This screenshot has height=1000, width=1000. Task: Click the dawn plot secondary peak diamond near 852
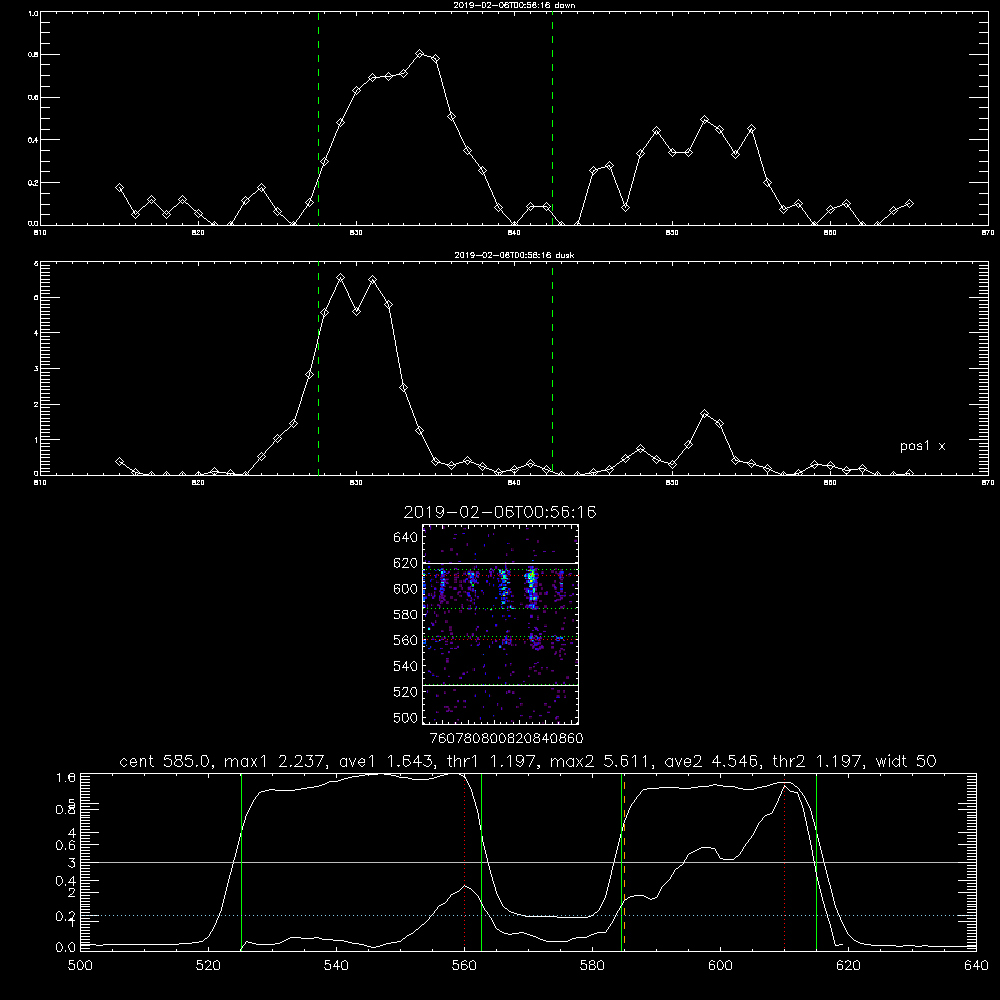click(x=704, y=119)
